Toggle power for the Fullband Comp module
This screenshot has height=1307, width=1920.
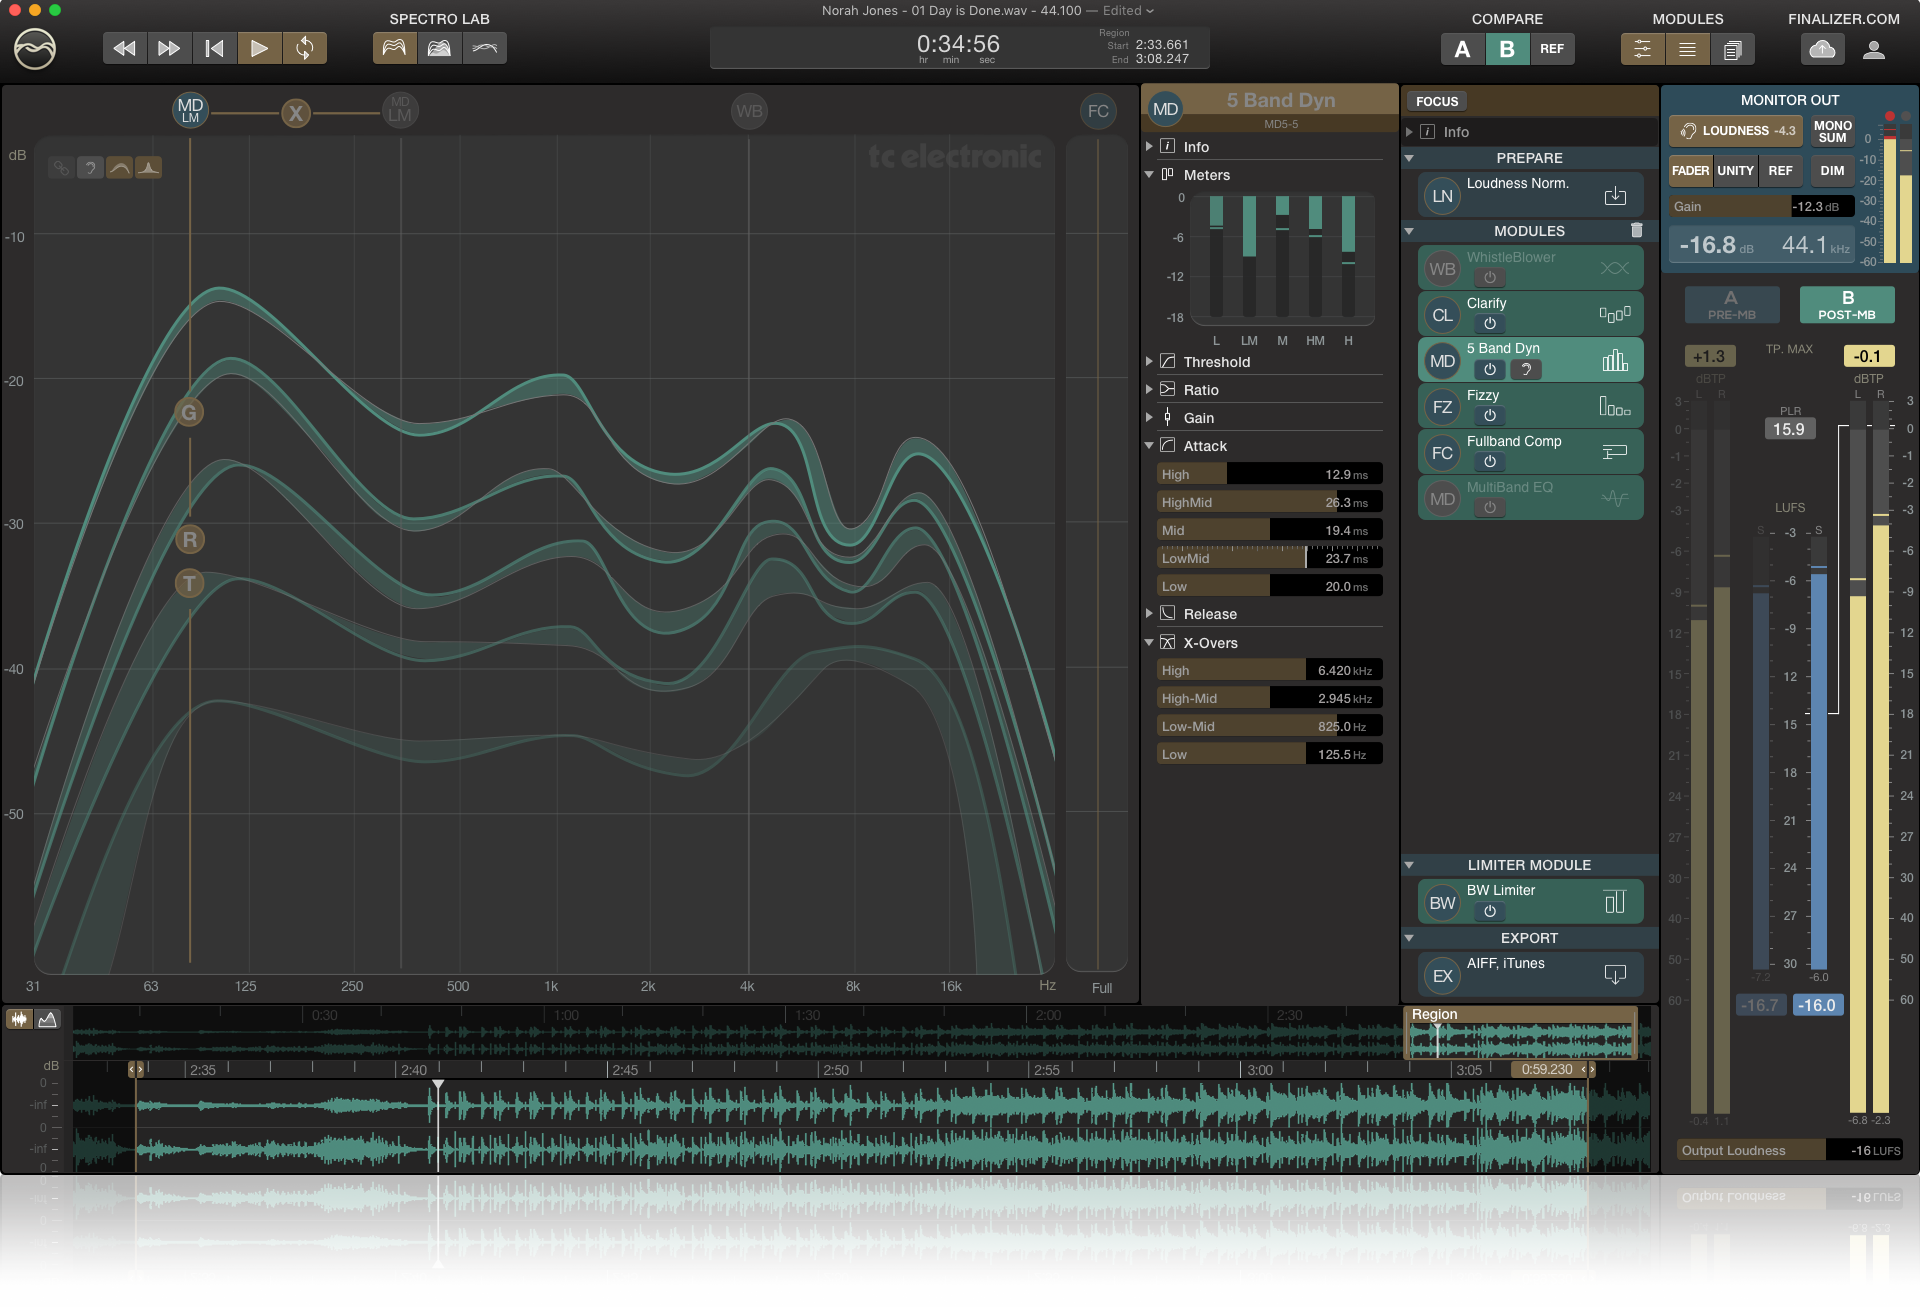point(1489,461)
